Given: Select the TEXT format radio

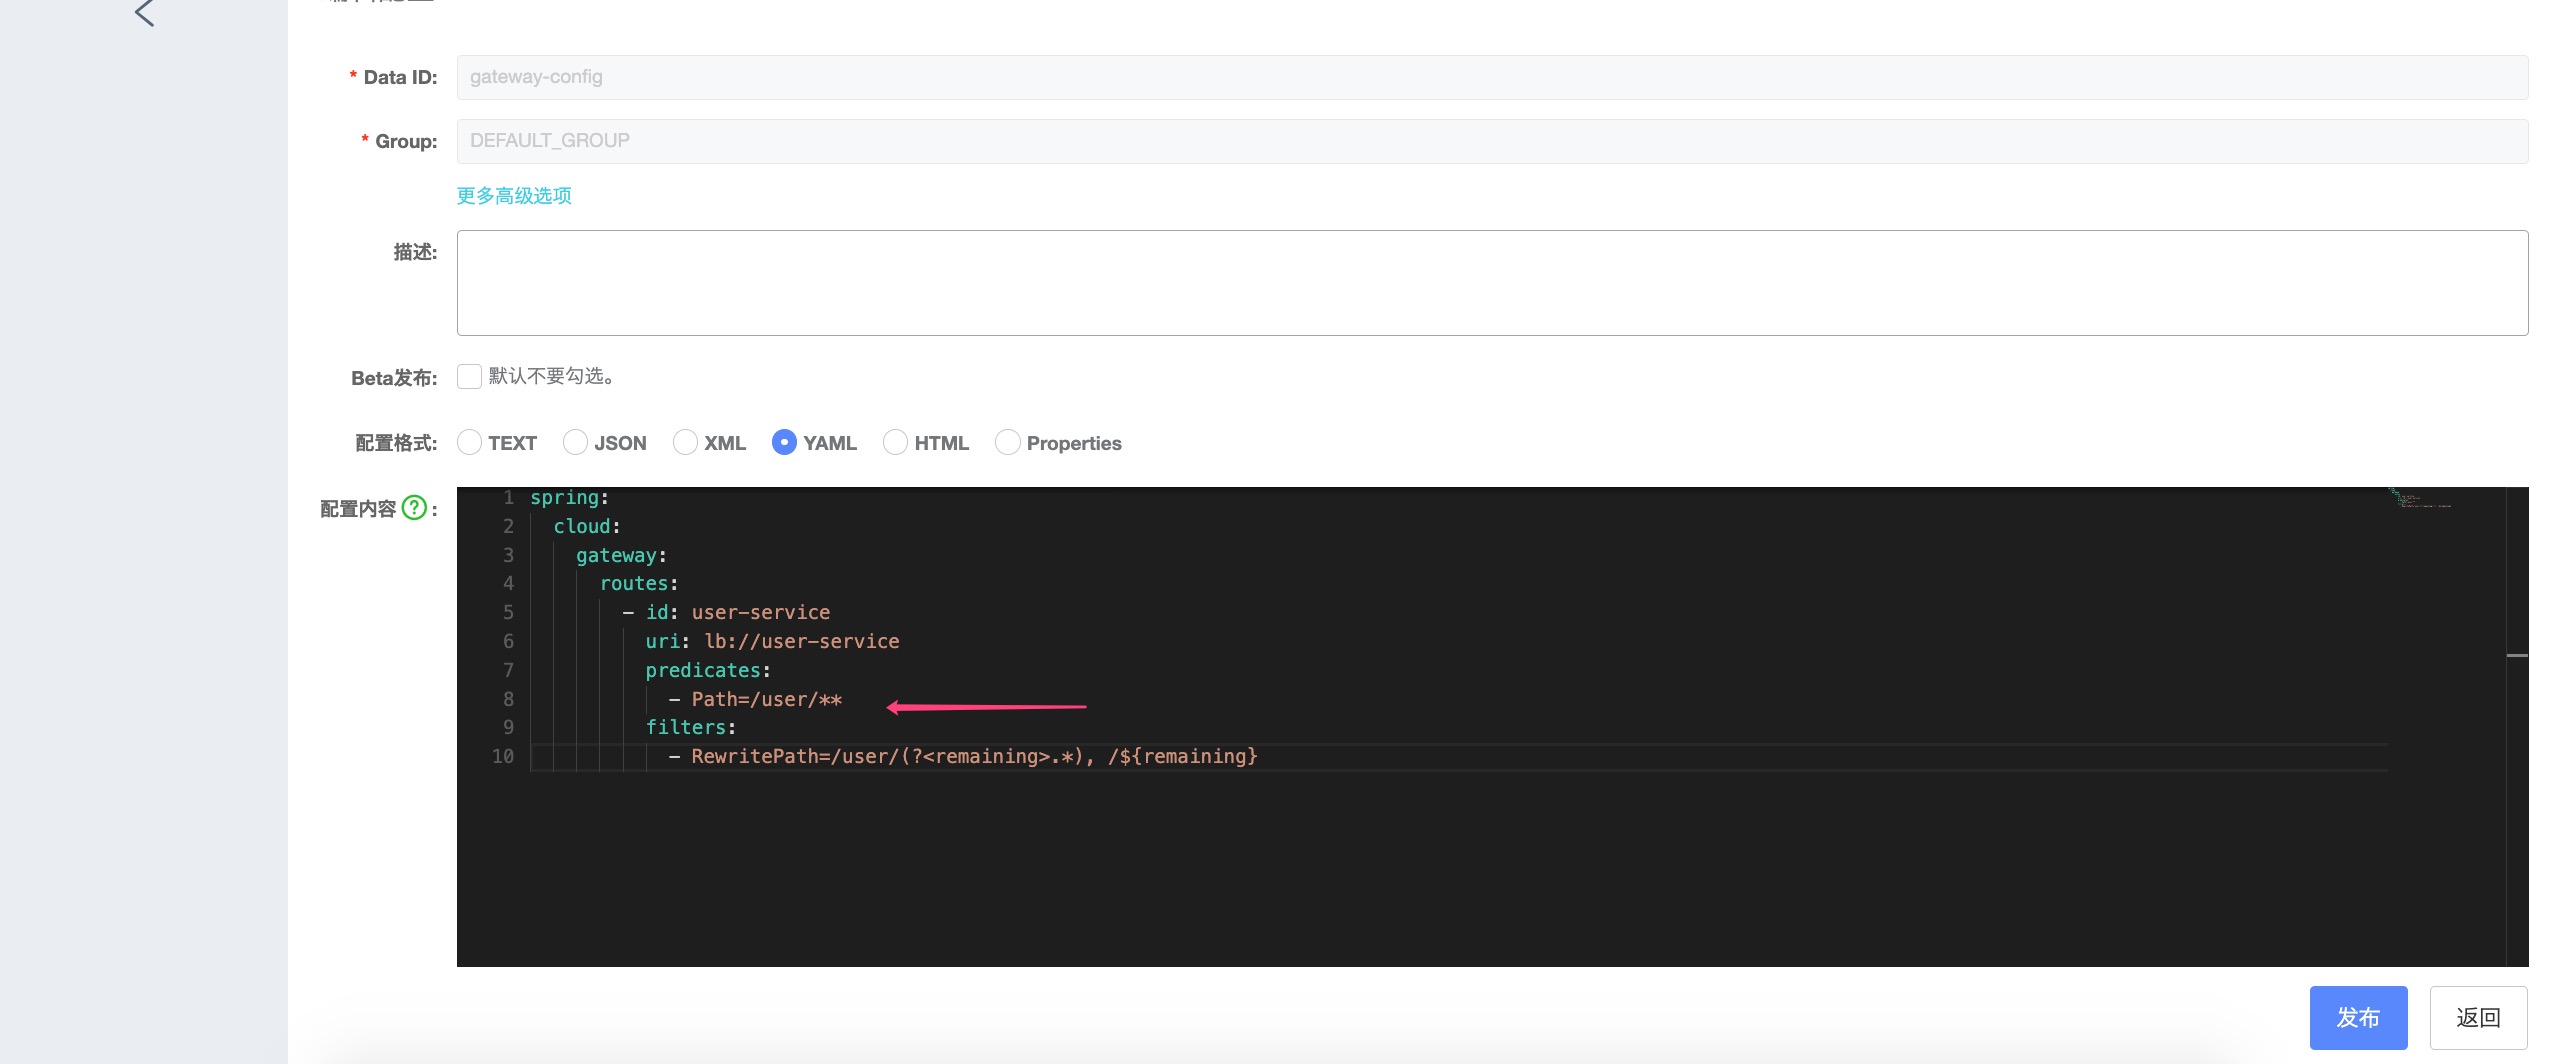Looking at the screenshot, I should pos(469,442).
